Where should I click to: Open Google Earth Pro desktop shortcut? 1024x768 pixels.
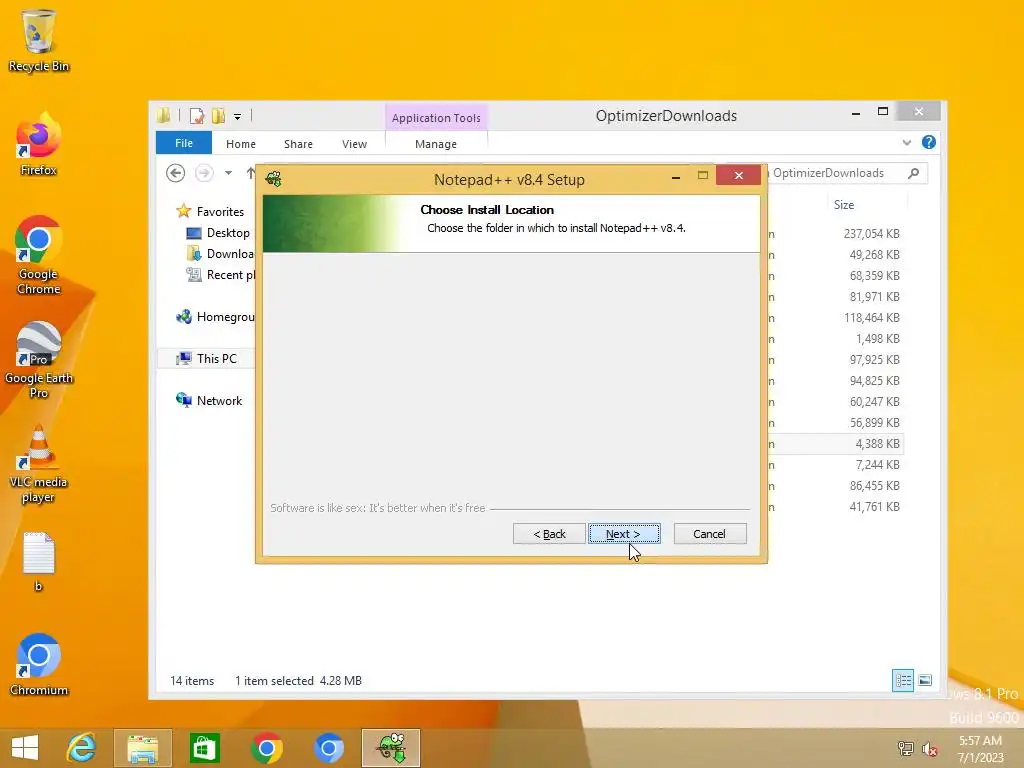point(39,359)
